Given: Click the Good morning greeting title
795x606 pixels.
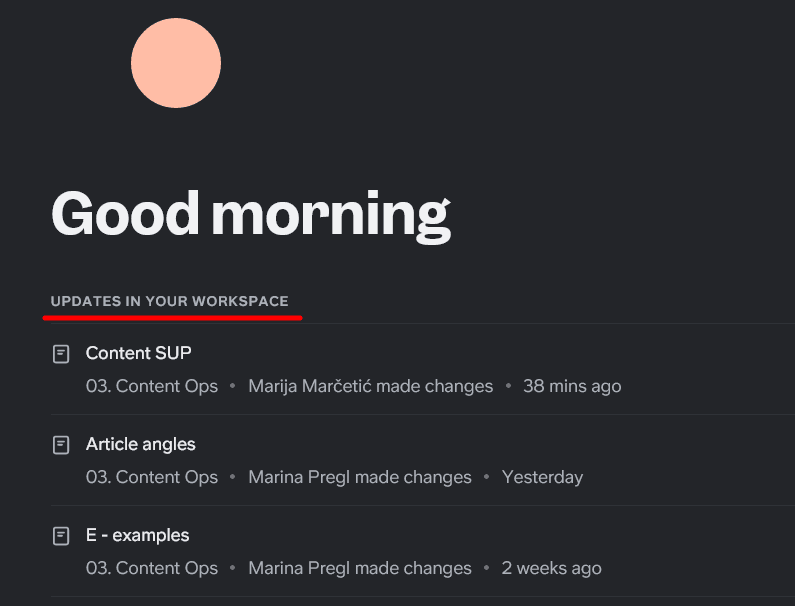Looking at the screenshot, I should pos(250,213).
